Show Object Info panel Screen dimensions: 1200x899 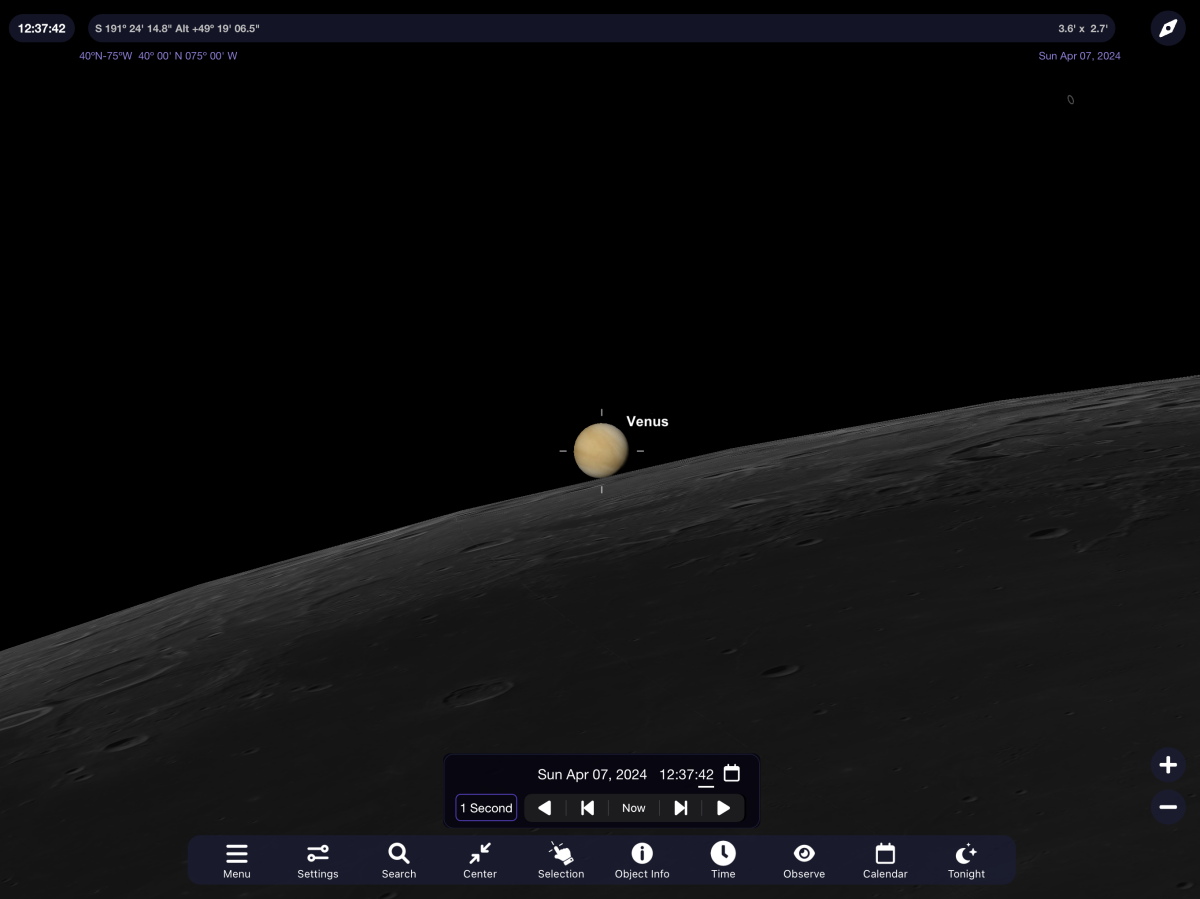[642, 860]
